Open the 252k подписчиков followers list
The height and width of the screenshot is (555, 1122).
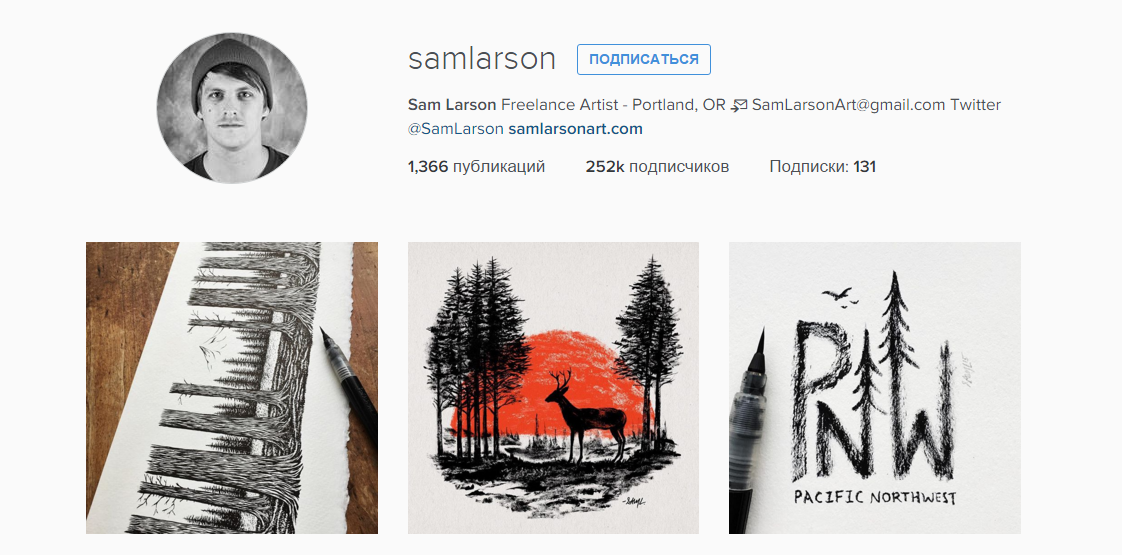[657, 167]
